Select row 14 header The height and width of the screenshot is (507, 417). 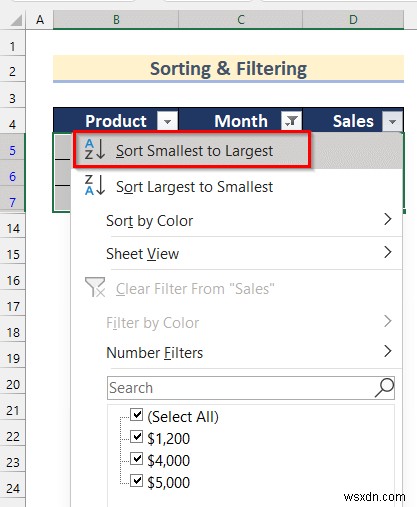coord(13,228)
